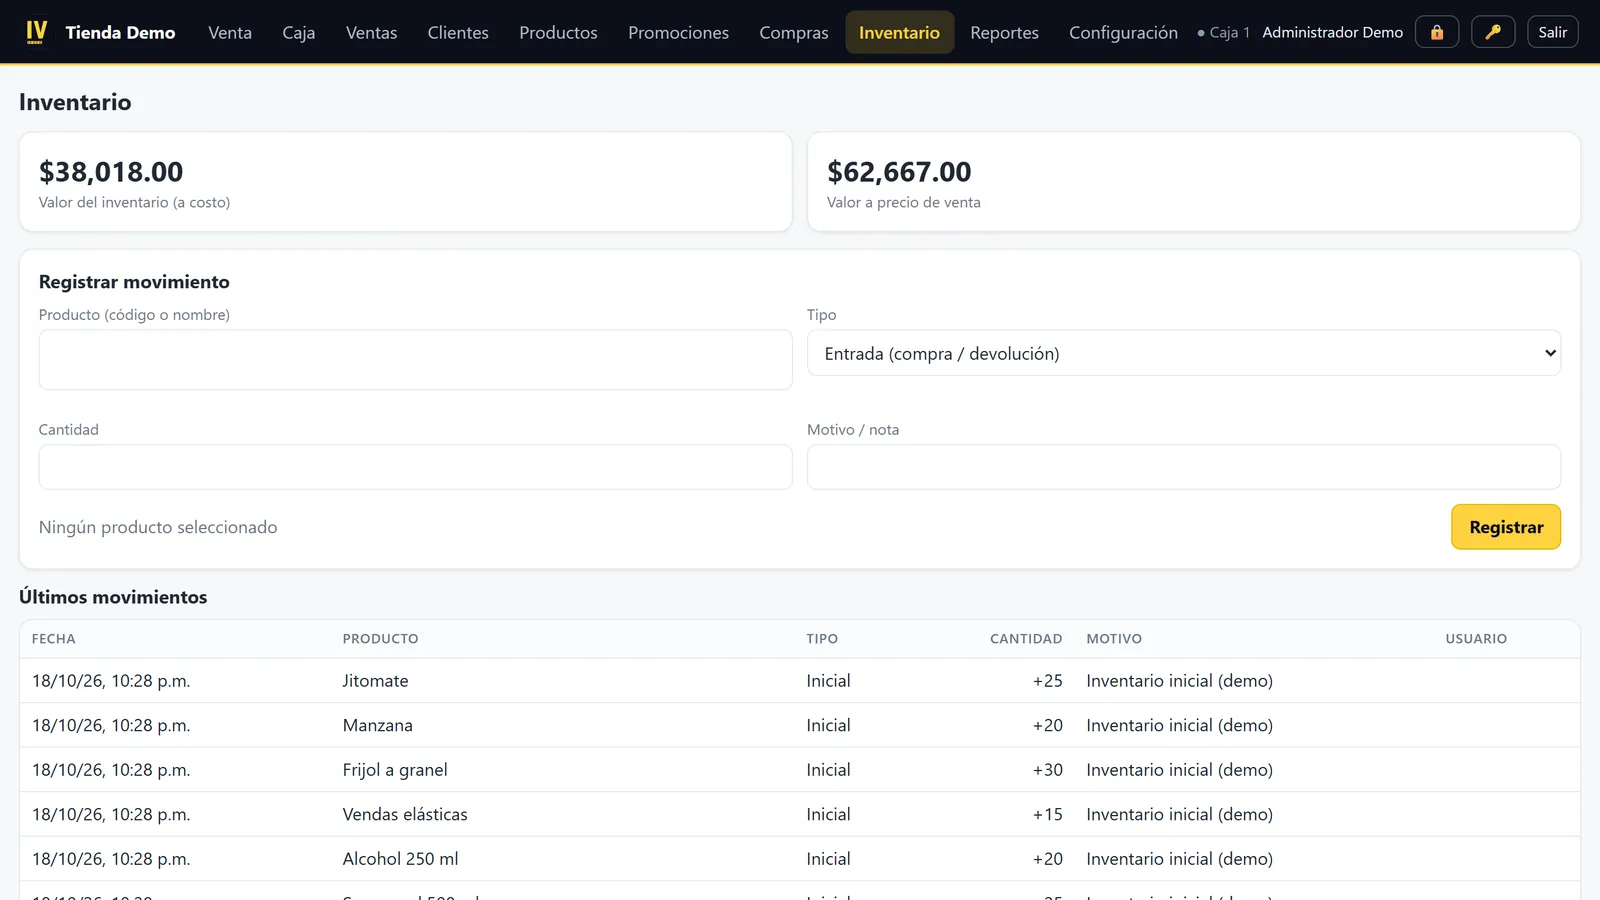Click the IV logo icon
The image size is (1600, 900).
[x=36, y=32]
